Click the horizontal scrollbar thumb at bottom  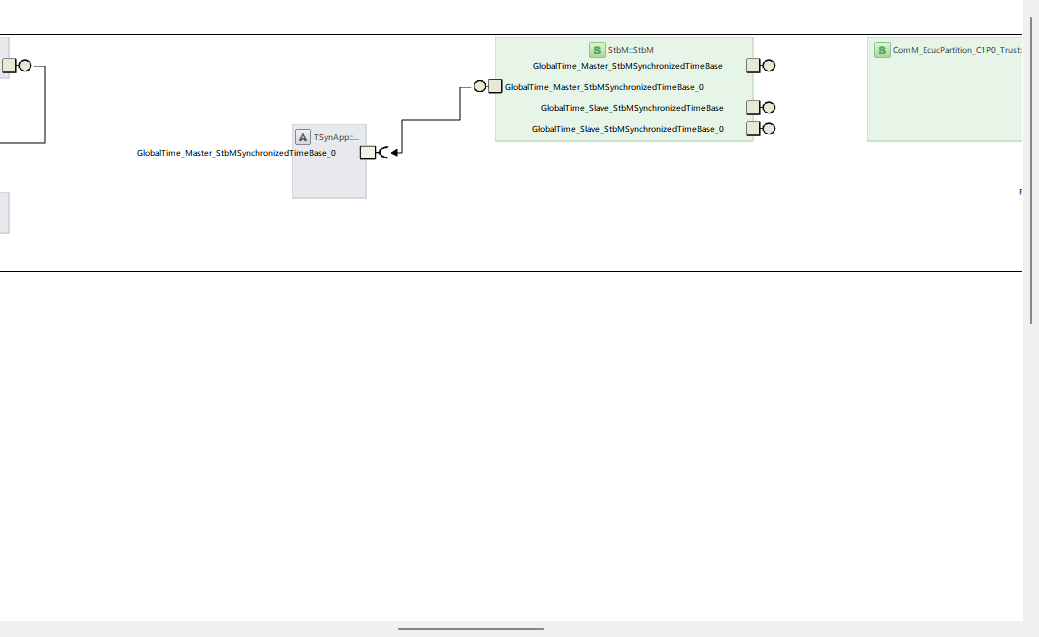tap(470, 629)
